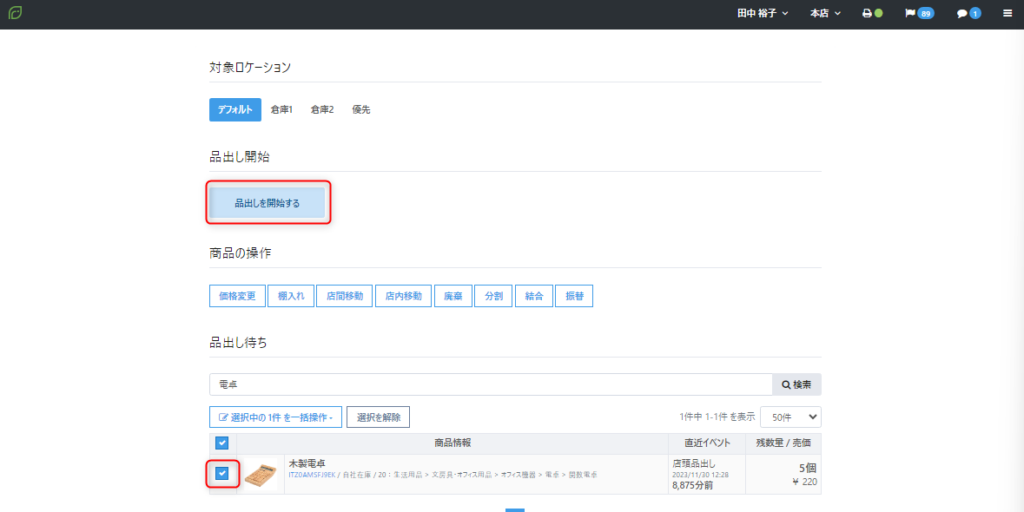1024x512 pixels.
Task: Click the 1件中 1-1件 を表示 count text
Action: [717, 417]
